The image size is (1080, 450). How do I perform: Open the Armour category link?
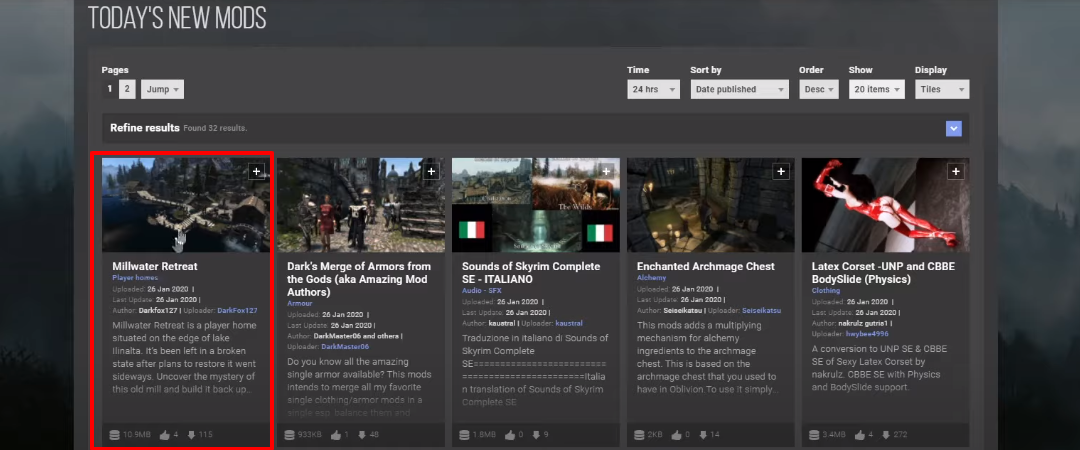[x=300, y=303]
